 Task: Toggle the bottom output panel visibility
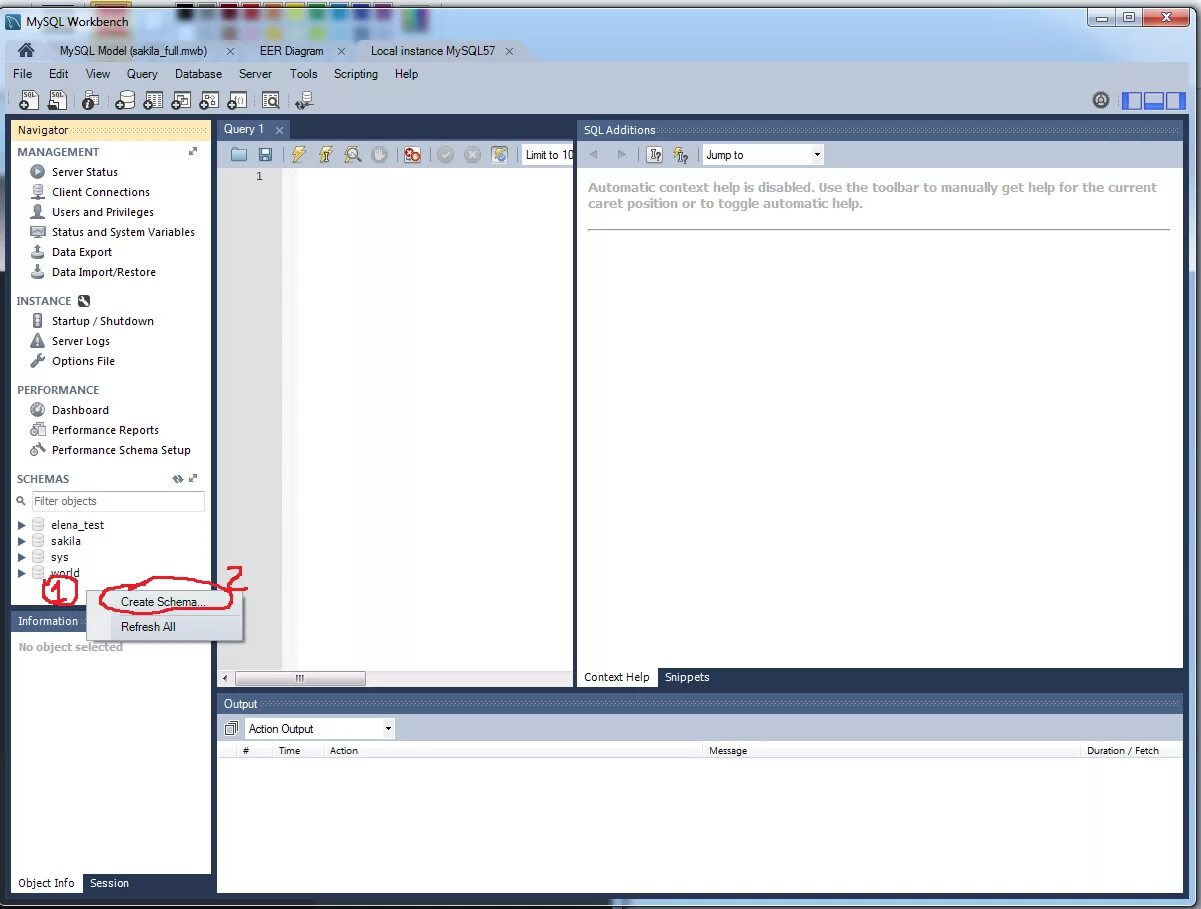coord(1154,100)
